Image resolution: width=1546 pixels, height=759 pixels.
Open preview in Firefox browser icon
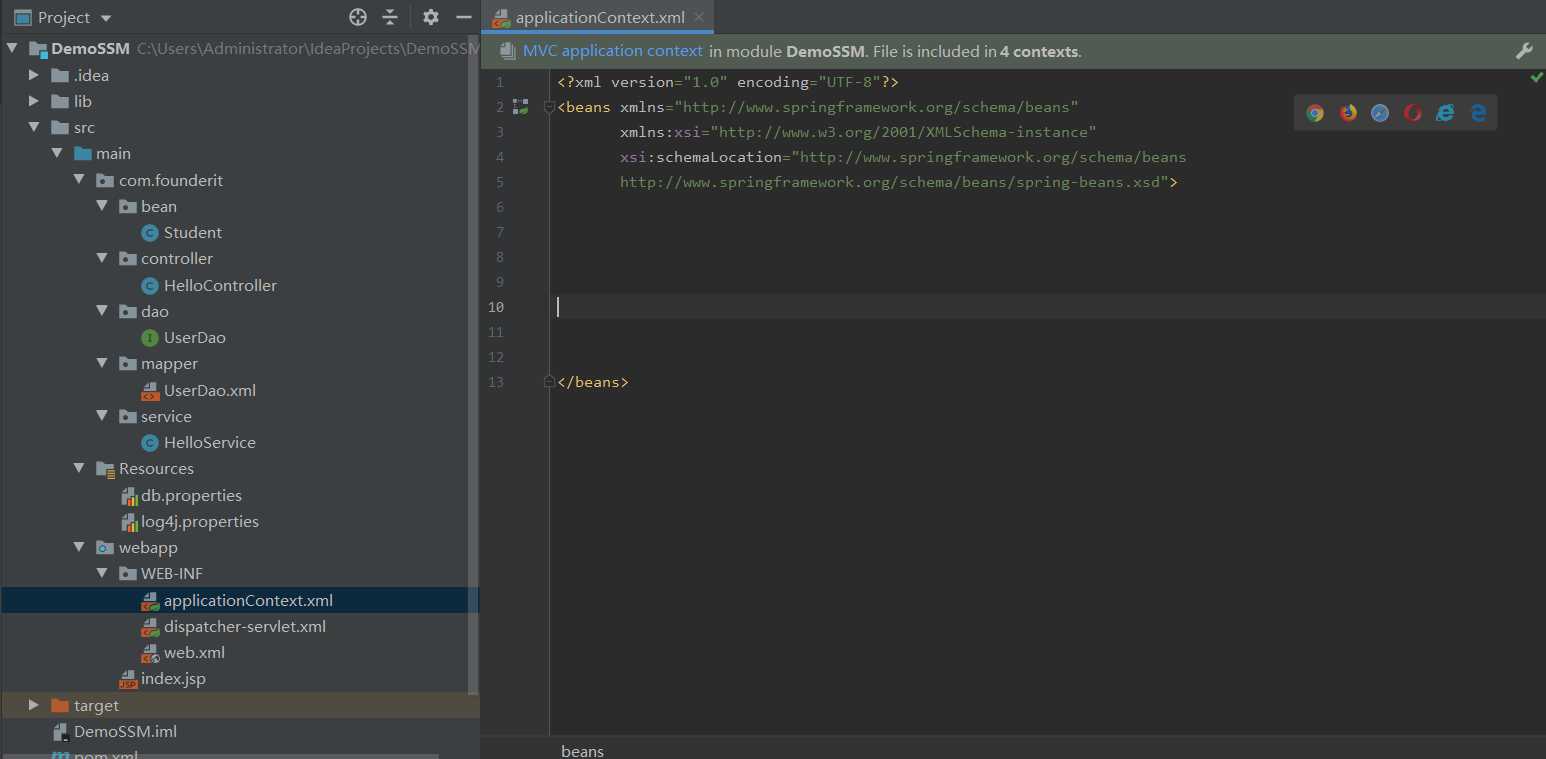pos(1348,113)
